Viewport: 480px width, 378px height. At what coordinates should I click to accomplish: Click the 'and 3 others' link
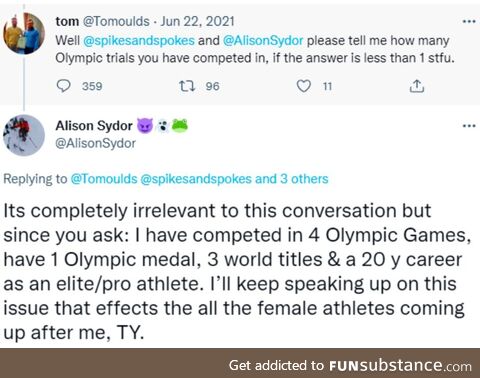pyautogui.click(x=292, y=179)
